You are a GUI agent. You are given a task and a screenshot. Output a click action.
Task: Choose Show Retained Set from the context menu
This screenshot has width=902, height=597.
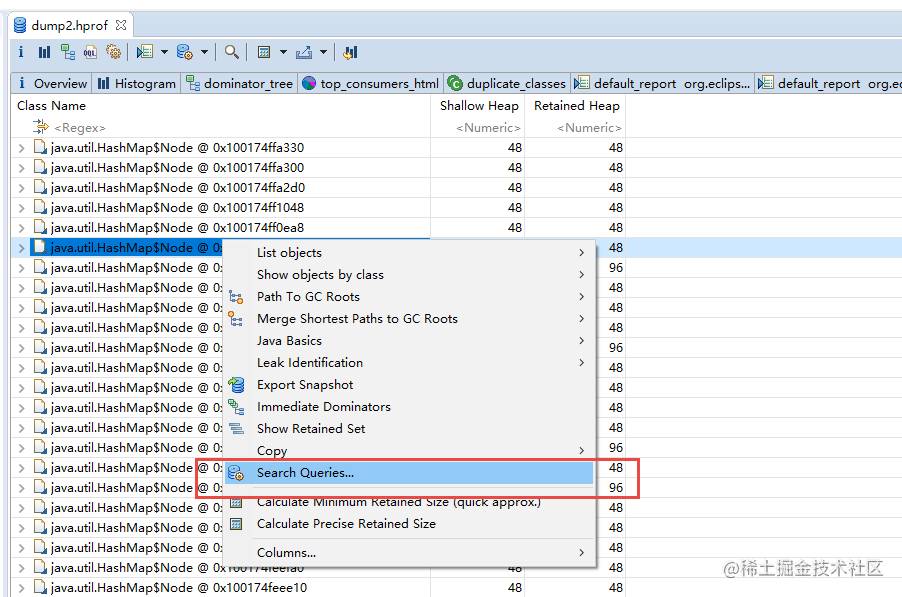point(409,428)
